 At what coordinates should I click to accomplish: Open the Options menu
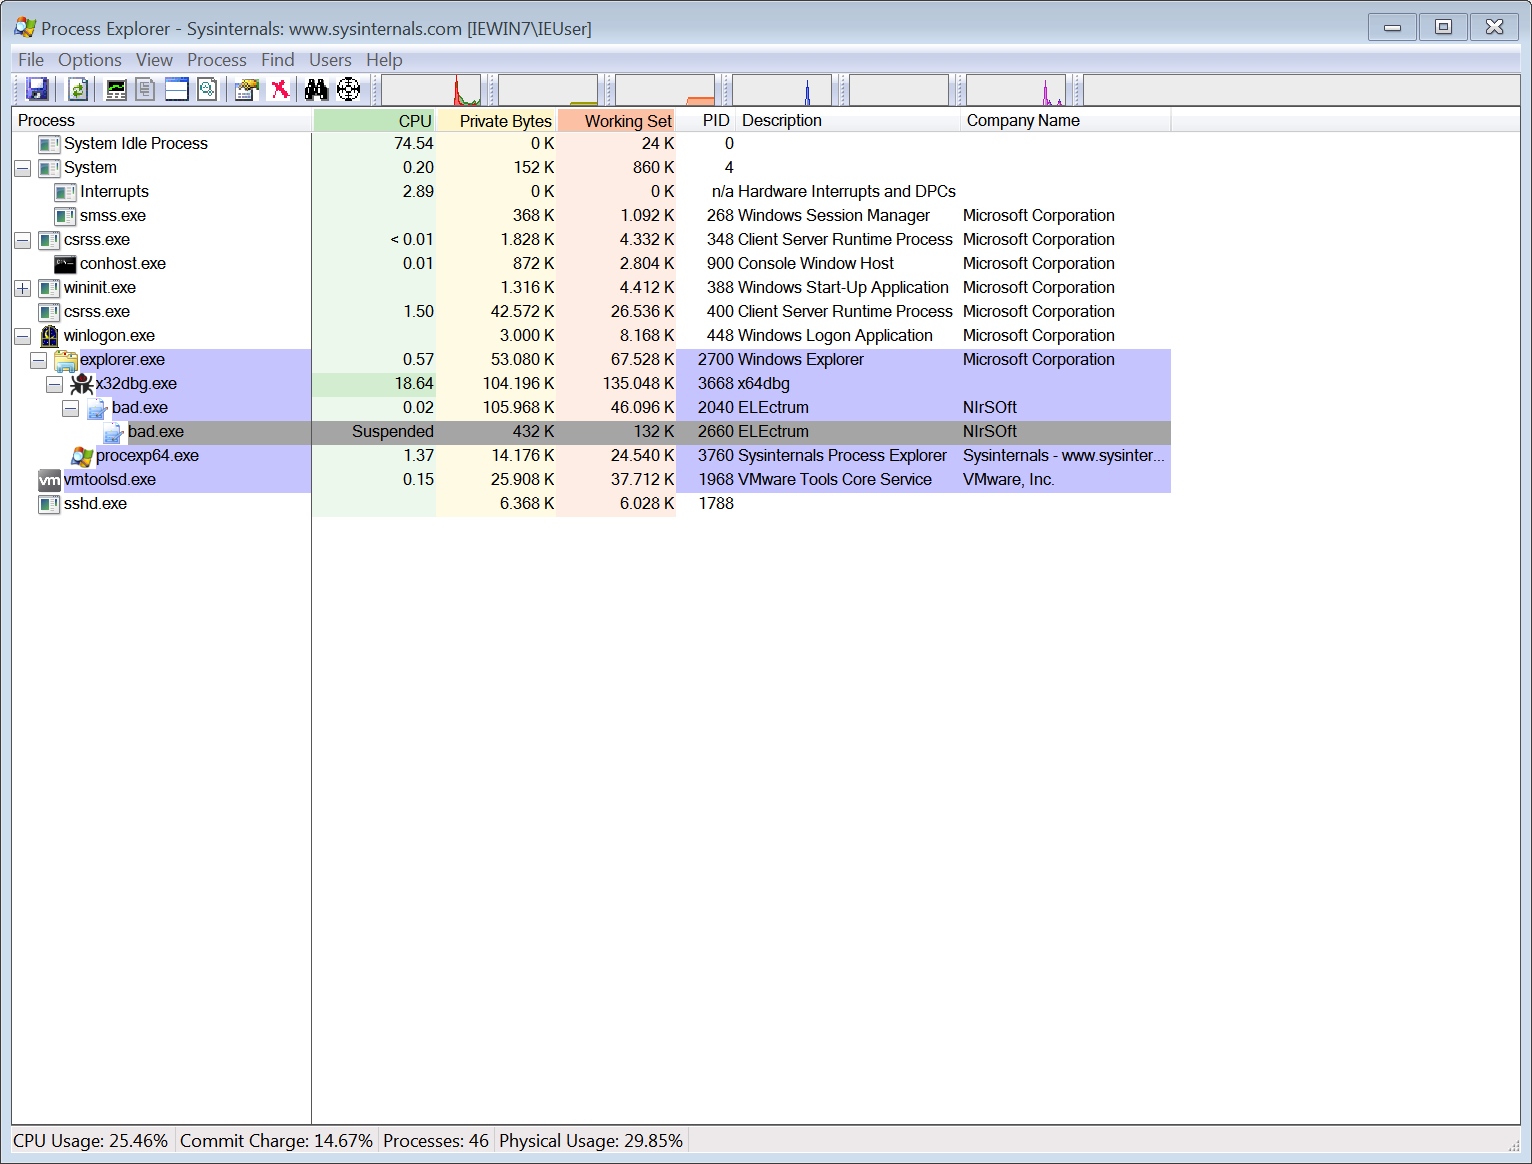[x=89, y=60]
